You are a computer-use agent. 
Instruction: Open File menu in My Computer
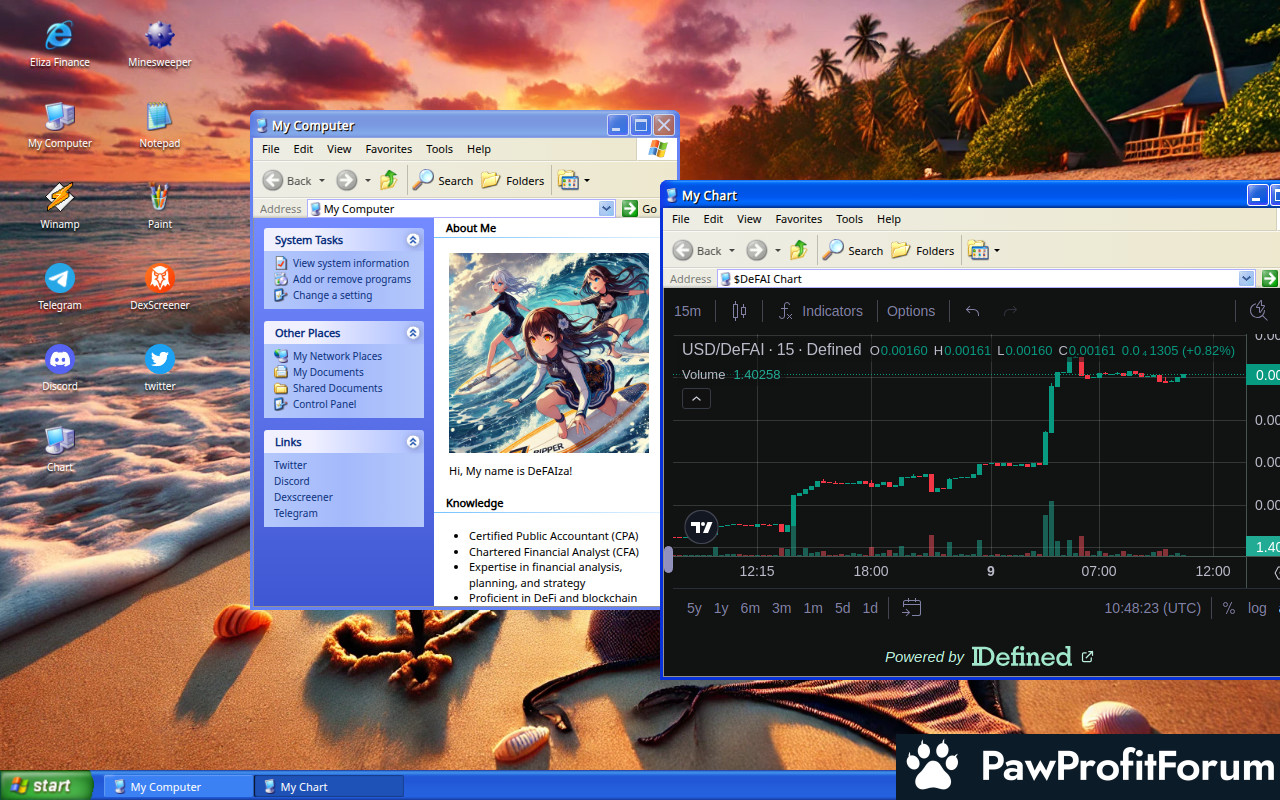pos(271,149)
